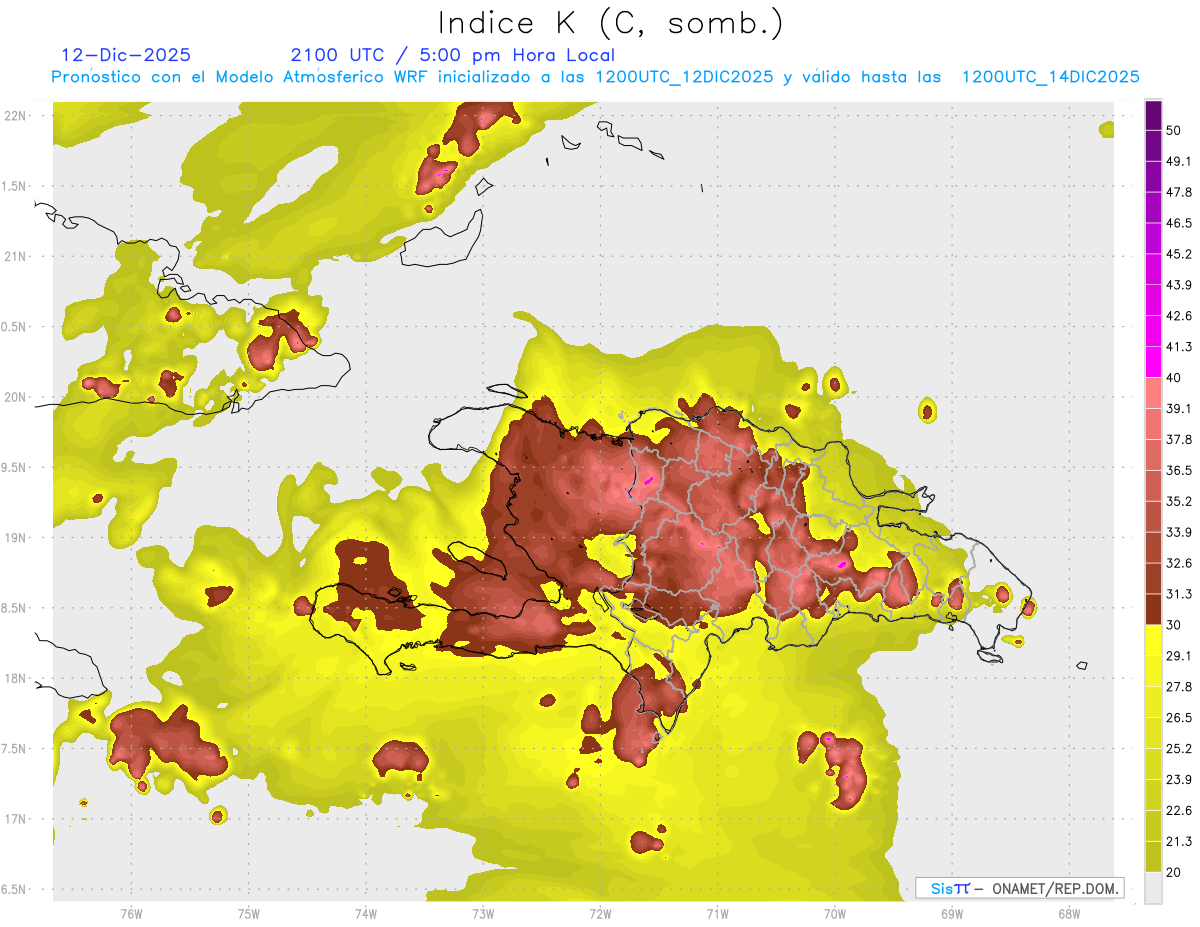Click the "31.3" color scale value

tap(1179, 594)
